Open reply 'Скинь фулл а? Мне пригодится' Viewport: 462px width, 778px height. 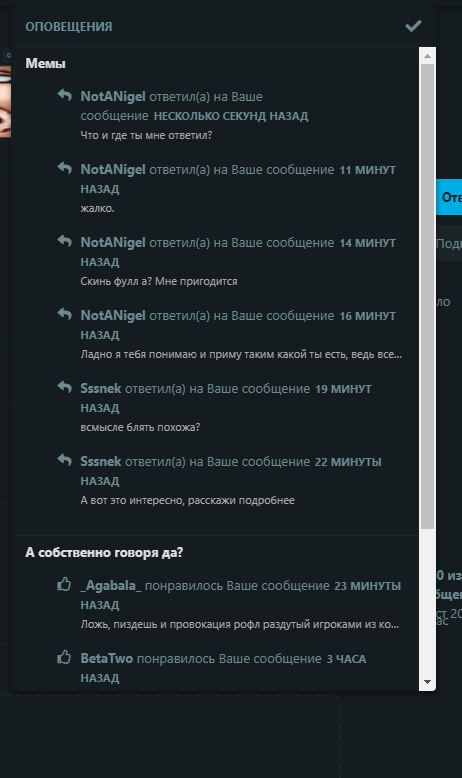click(159, 281)
